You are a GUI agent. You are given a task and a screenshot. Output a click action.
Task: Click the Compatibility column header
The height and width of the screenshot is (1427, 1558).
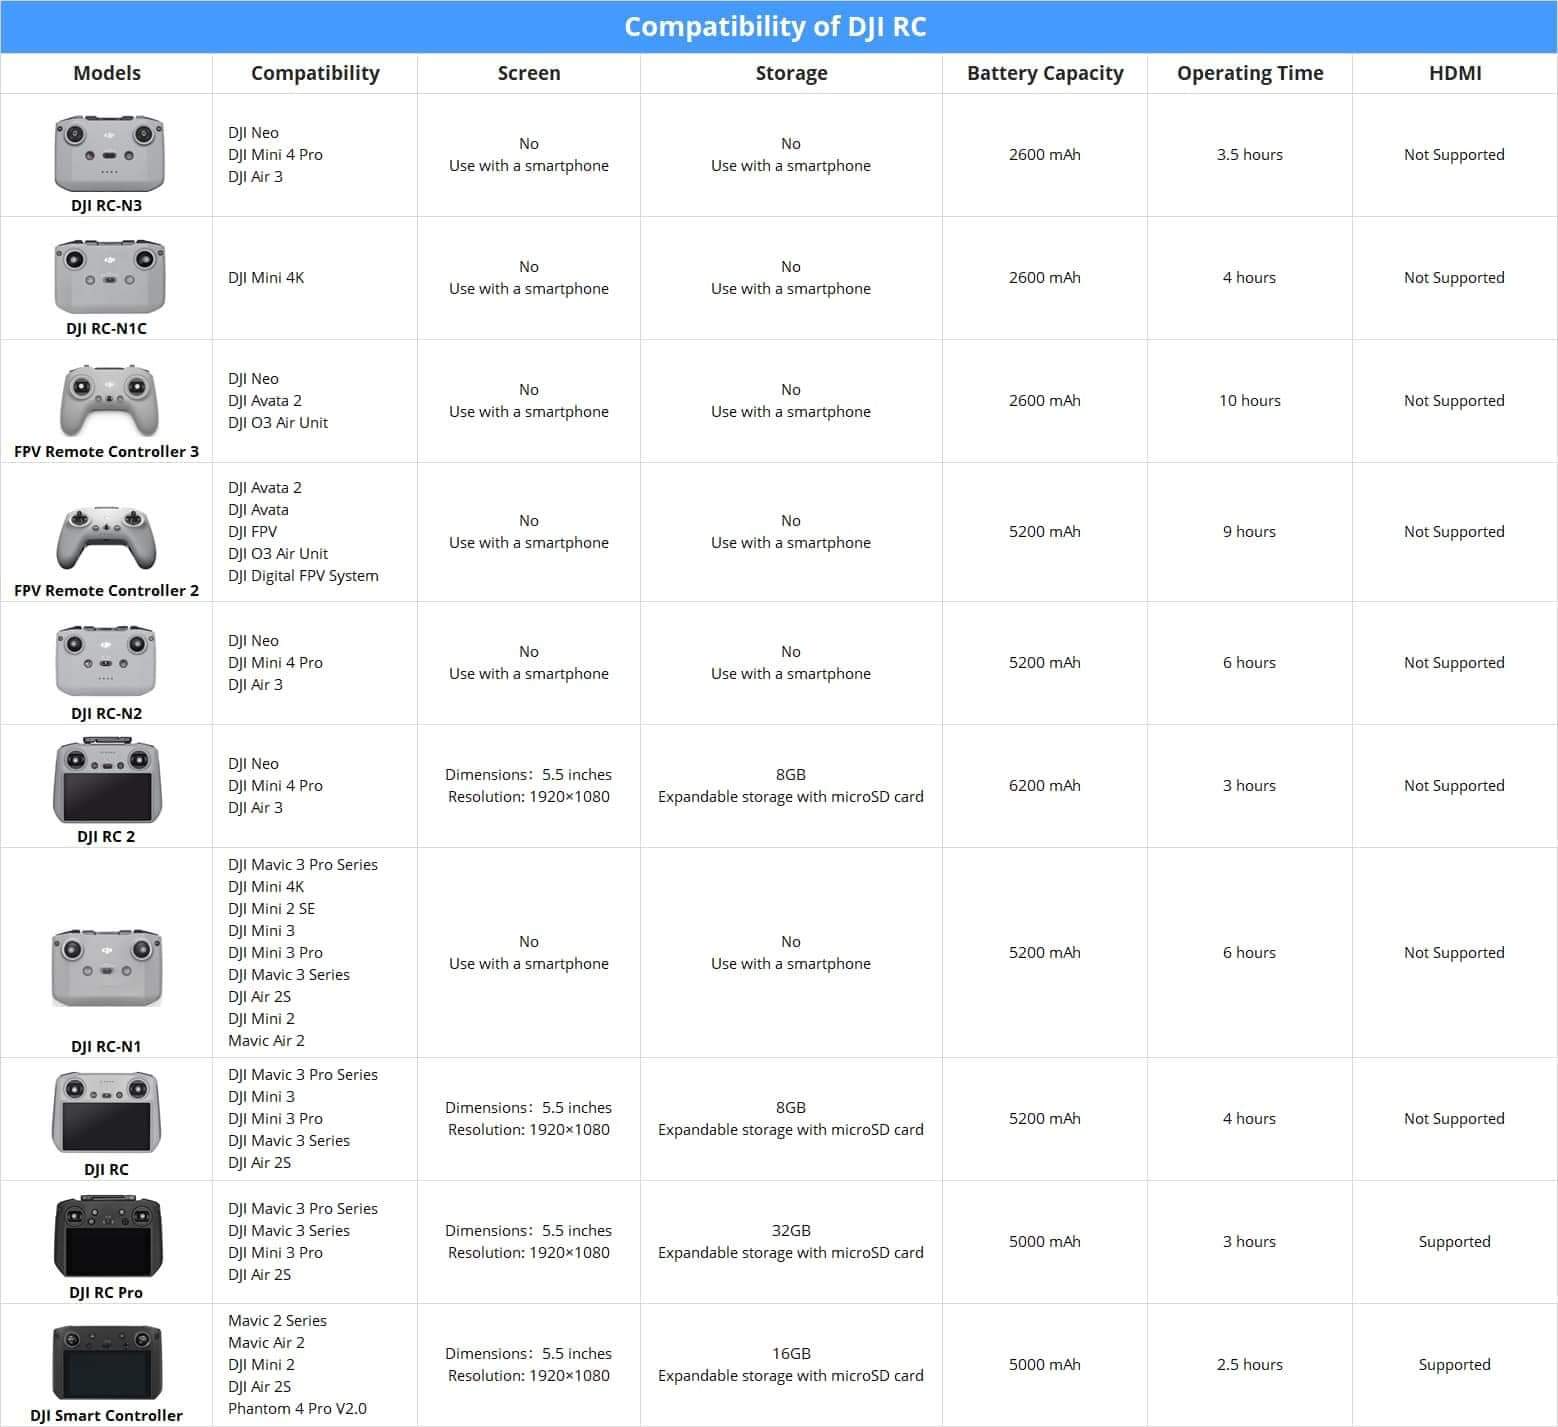coord(315,73)
